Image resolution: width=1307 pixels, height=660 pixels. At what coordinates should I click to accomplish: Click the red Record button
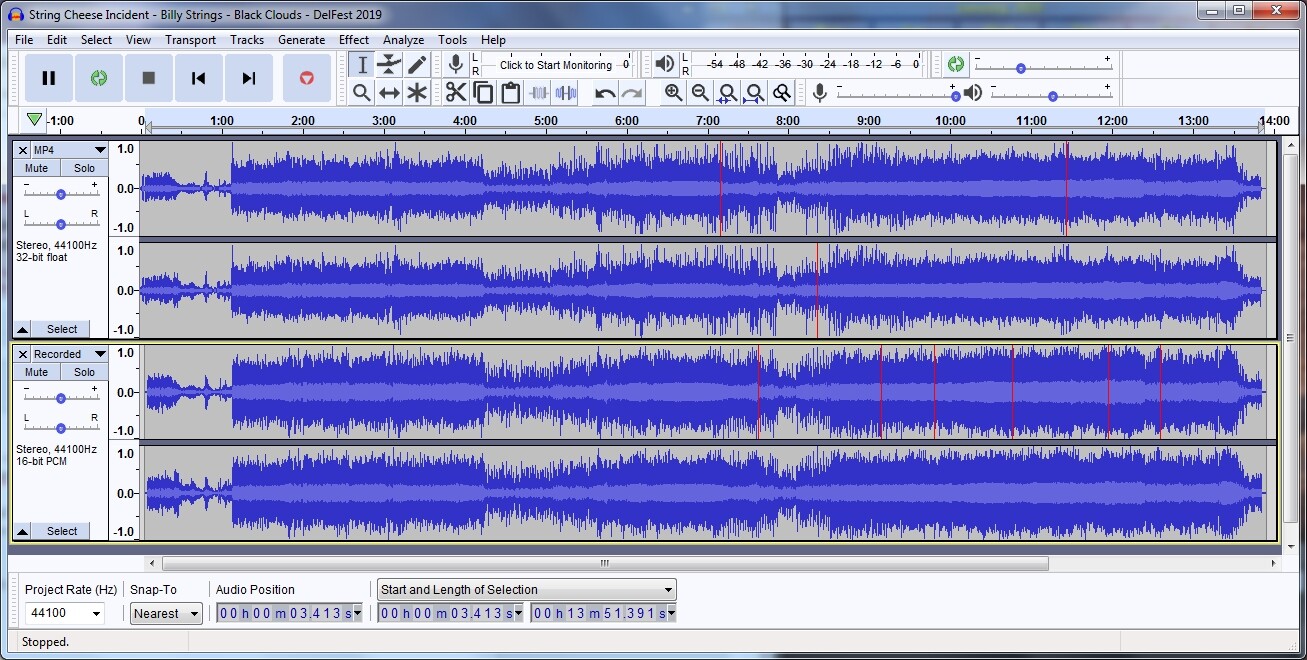pyautogui.click(x=307, y=78)
